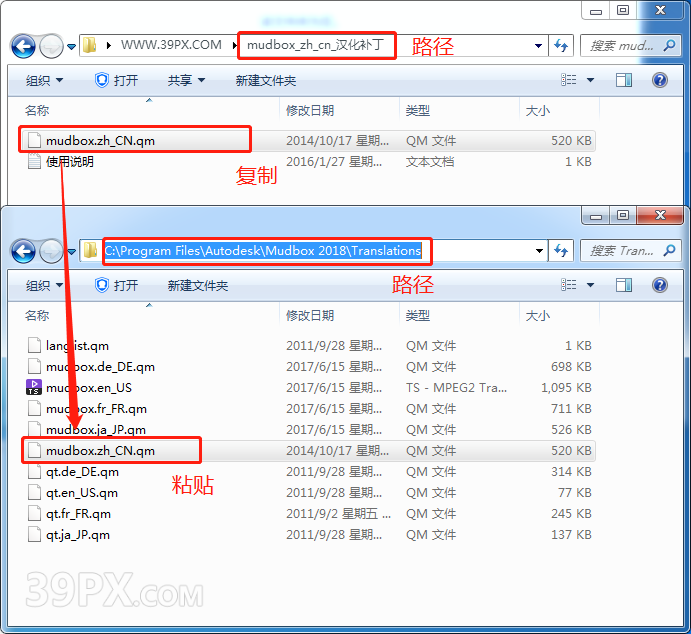Toggle preview pane icon in the Translations window
Screen dimensions: 691x634
(624, 285)
